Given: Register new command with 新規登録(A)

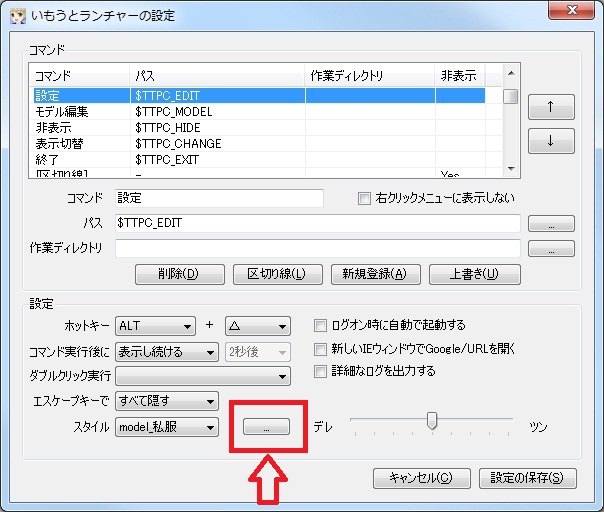Looking at the screenshot, I should pyautogui.click(x=376, y=274).
